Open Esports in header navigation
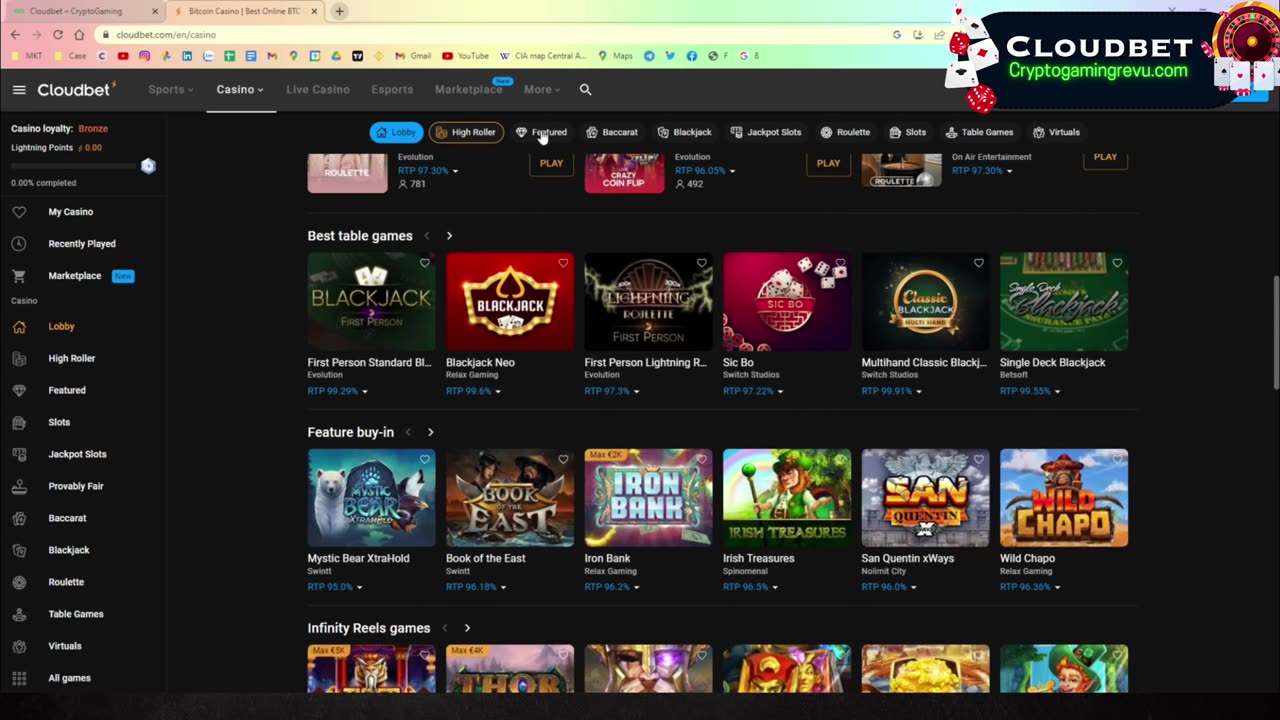Image resolution: width=1280 pixels, height=720 pixels. (392, 90)
